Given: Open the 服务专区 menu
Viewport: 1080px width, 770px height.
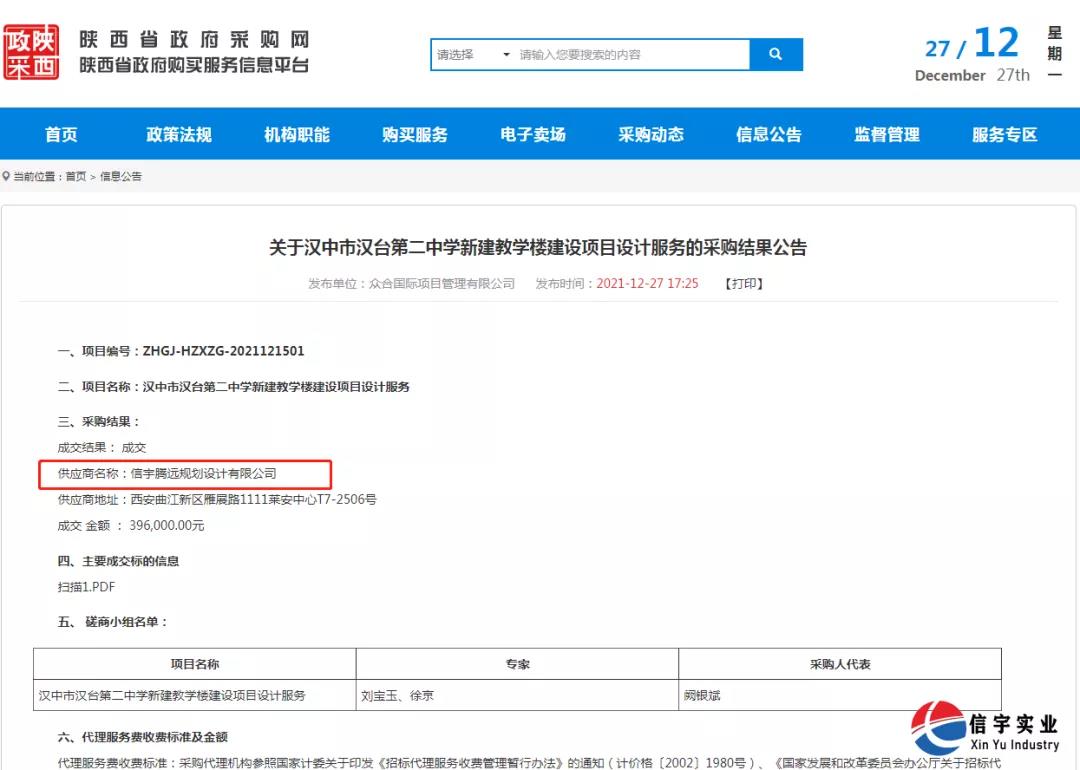Looking at the screenshot, I should pos(1005,133).
